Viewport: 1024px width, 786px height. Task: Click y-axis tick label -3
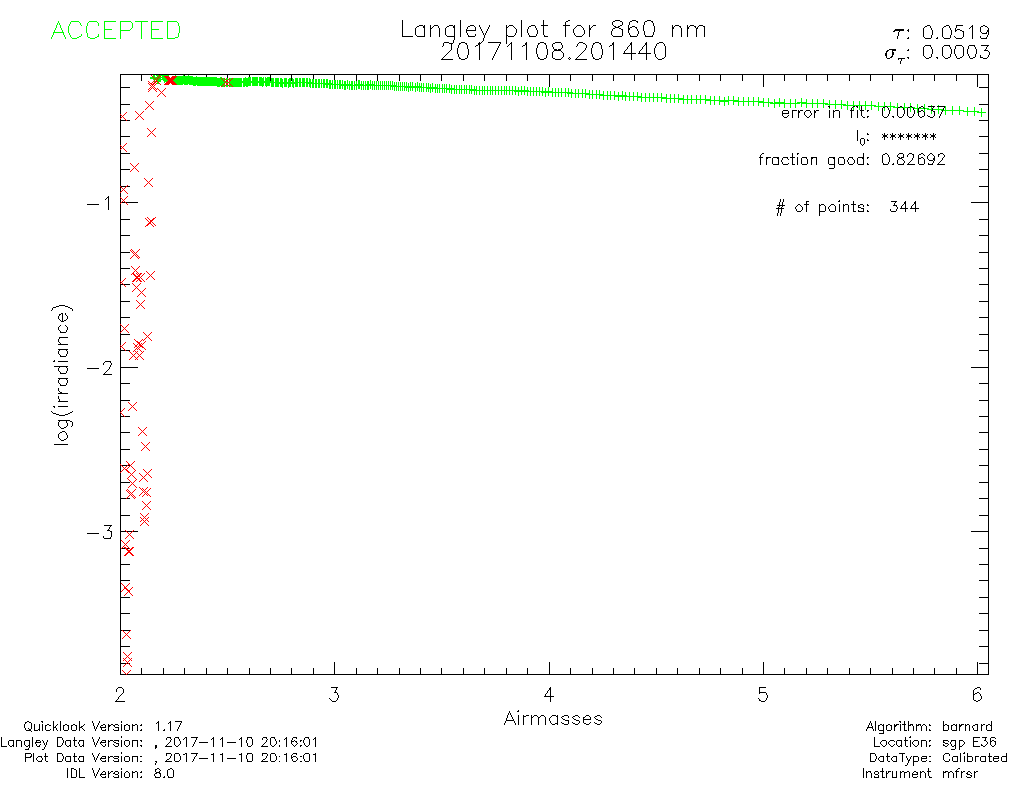[x=98, y=531]
